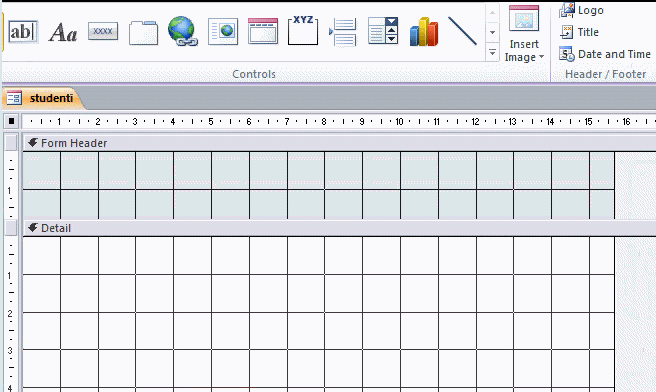Click the Insert Image picture icon
Viewport: 656px width, 392px height.
click(x=524, y=18)
